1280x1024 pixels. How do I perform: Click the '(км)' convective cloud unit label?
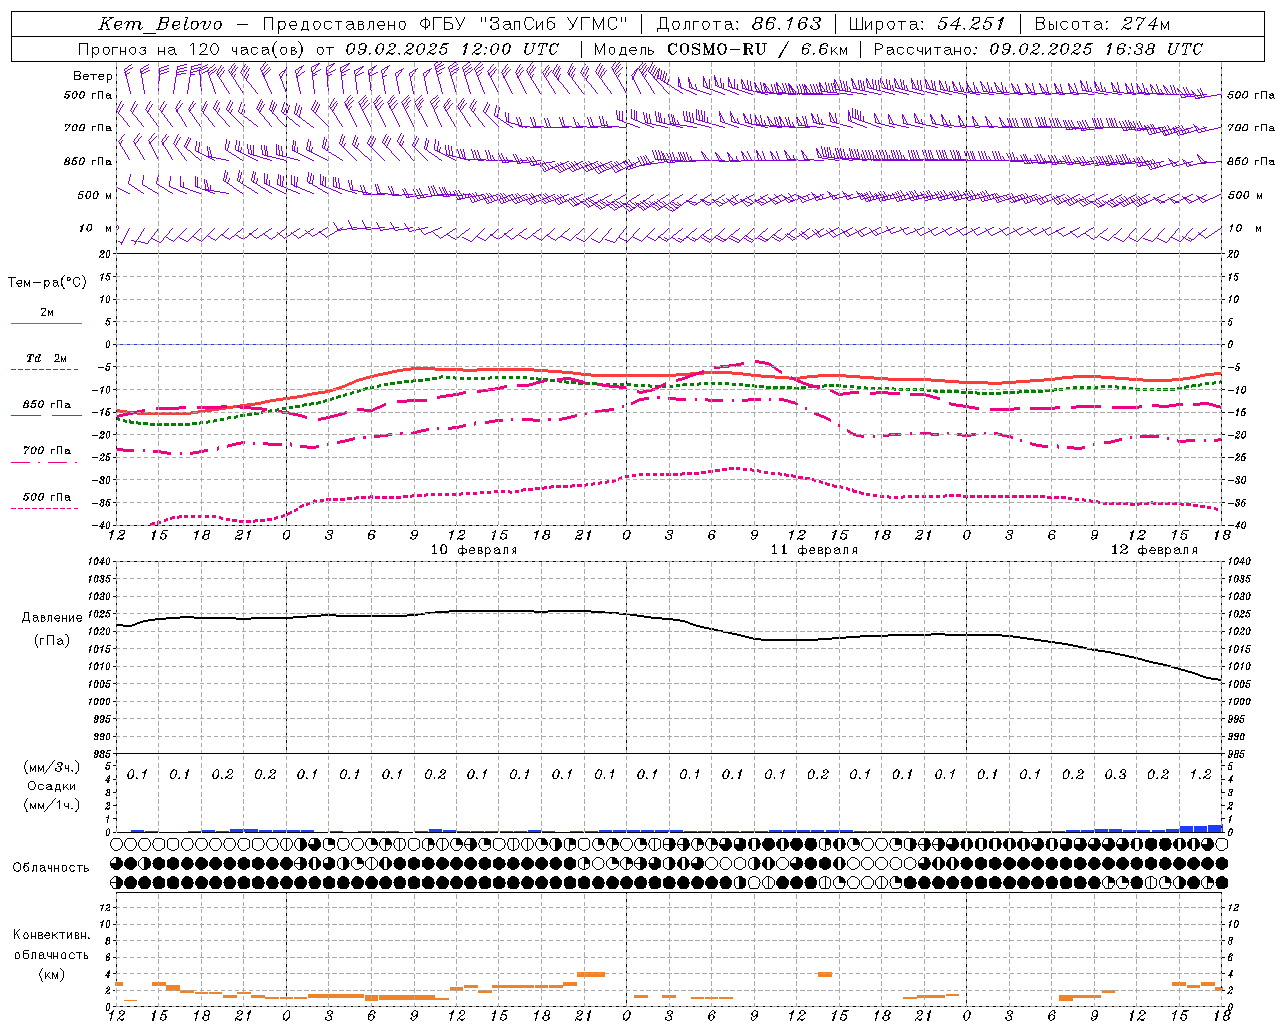coord(51,974)
